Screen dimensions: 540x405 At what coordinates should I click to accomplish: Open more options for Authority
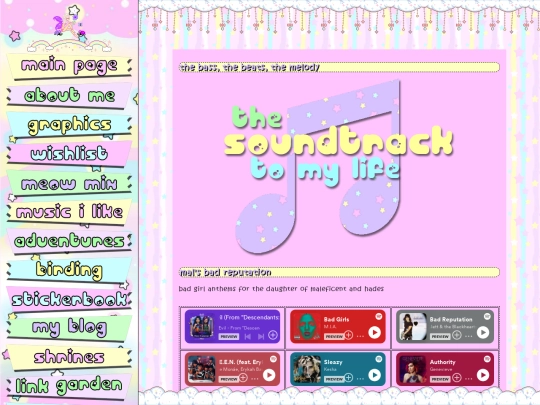[x=468, y=378]
